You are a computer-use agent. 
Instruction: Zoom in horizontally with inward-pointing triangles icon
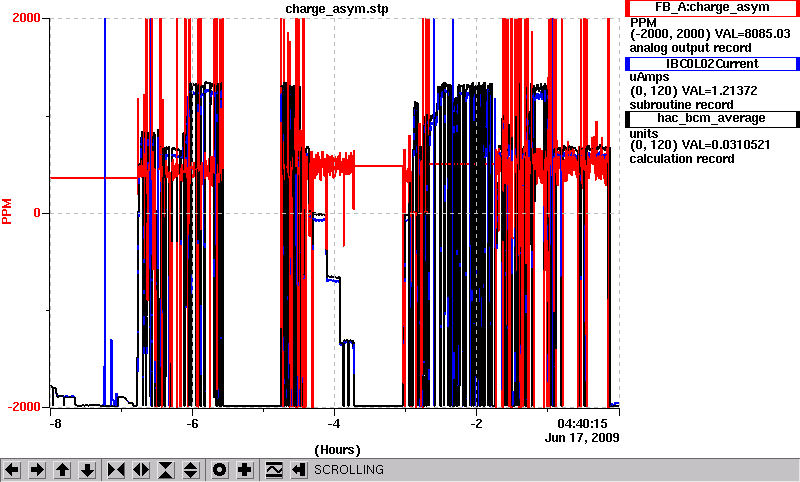point(116,470)
